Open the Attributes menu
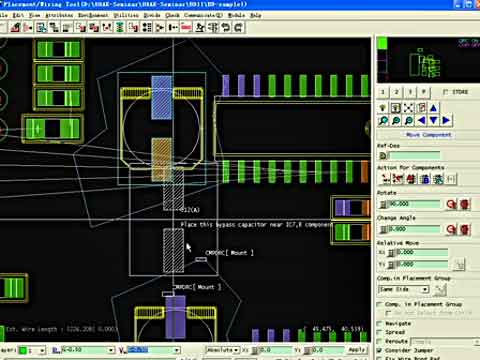This screenshot has height=360, width=480. coord(59,15)
